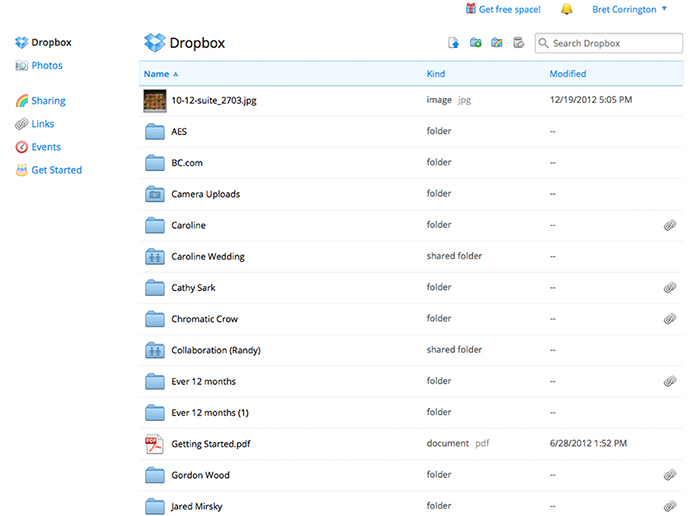This screenshot has width=700, height=516.
Task: Click the 6/28/2012 1:52 PM modified date
Action: click(x=588, y=444)
